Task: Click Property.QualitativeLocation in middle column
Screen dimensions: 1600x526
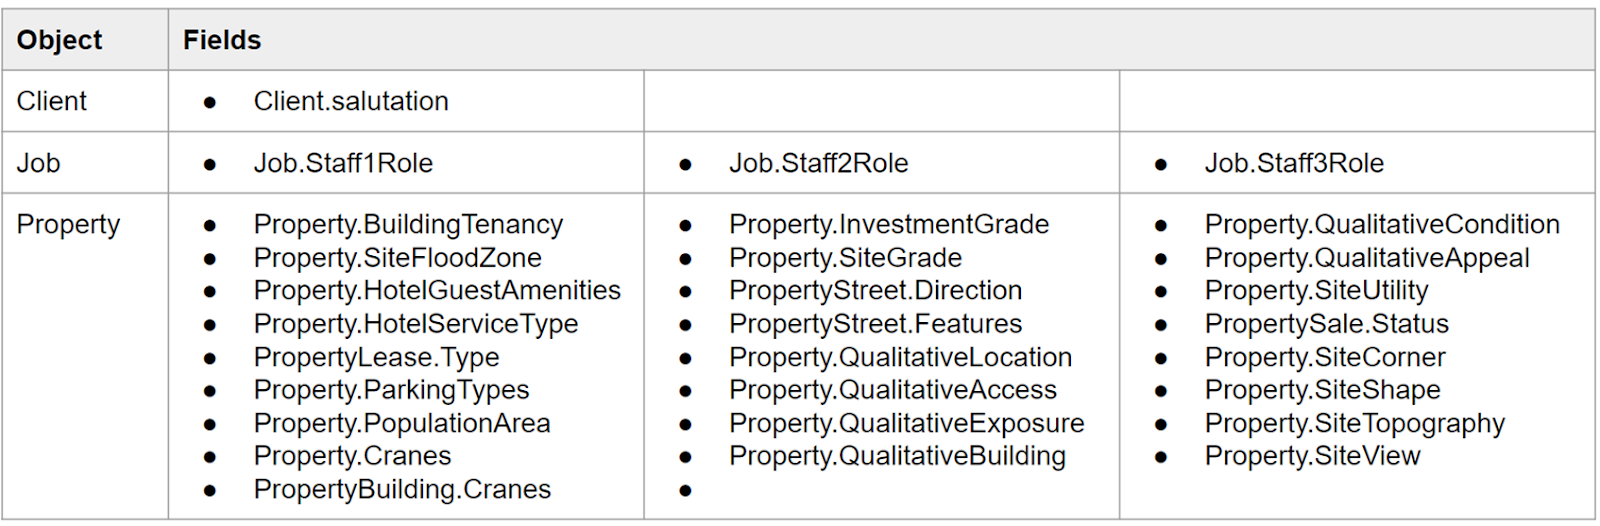Action: click(900, 357)
